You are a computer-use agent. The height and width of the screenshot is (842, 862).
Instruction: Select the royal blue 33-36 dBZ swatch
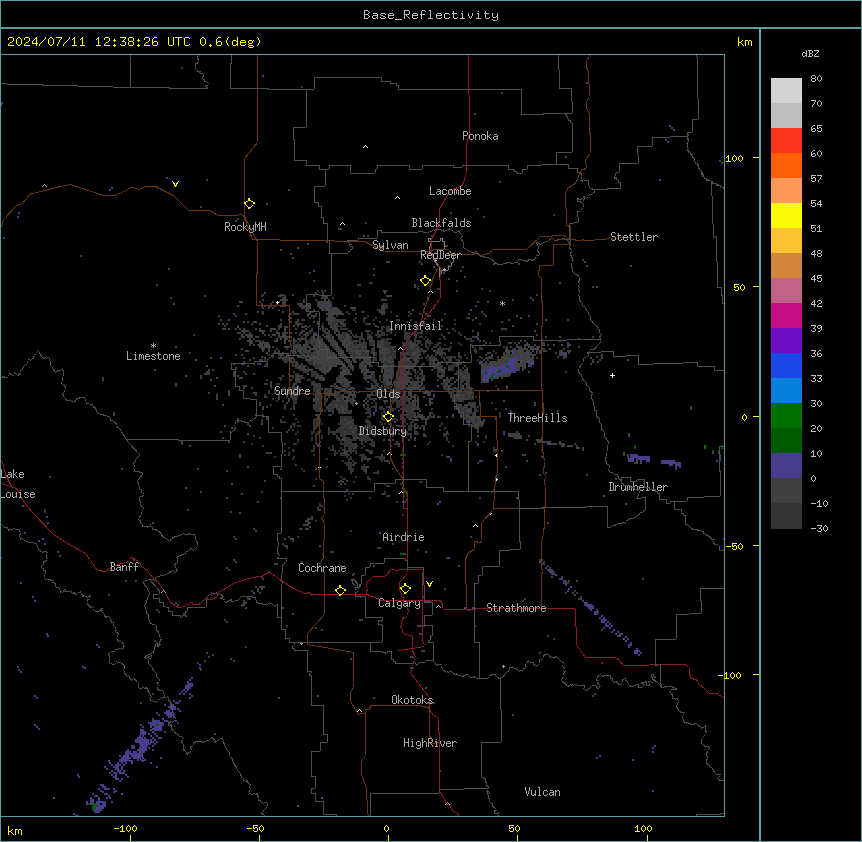tap(786, 365)
